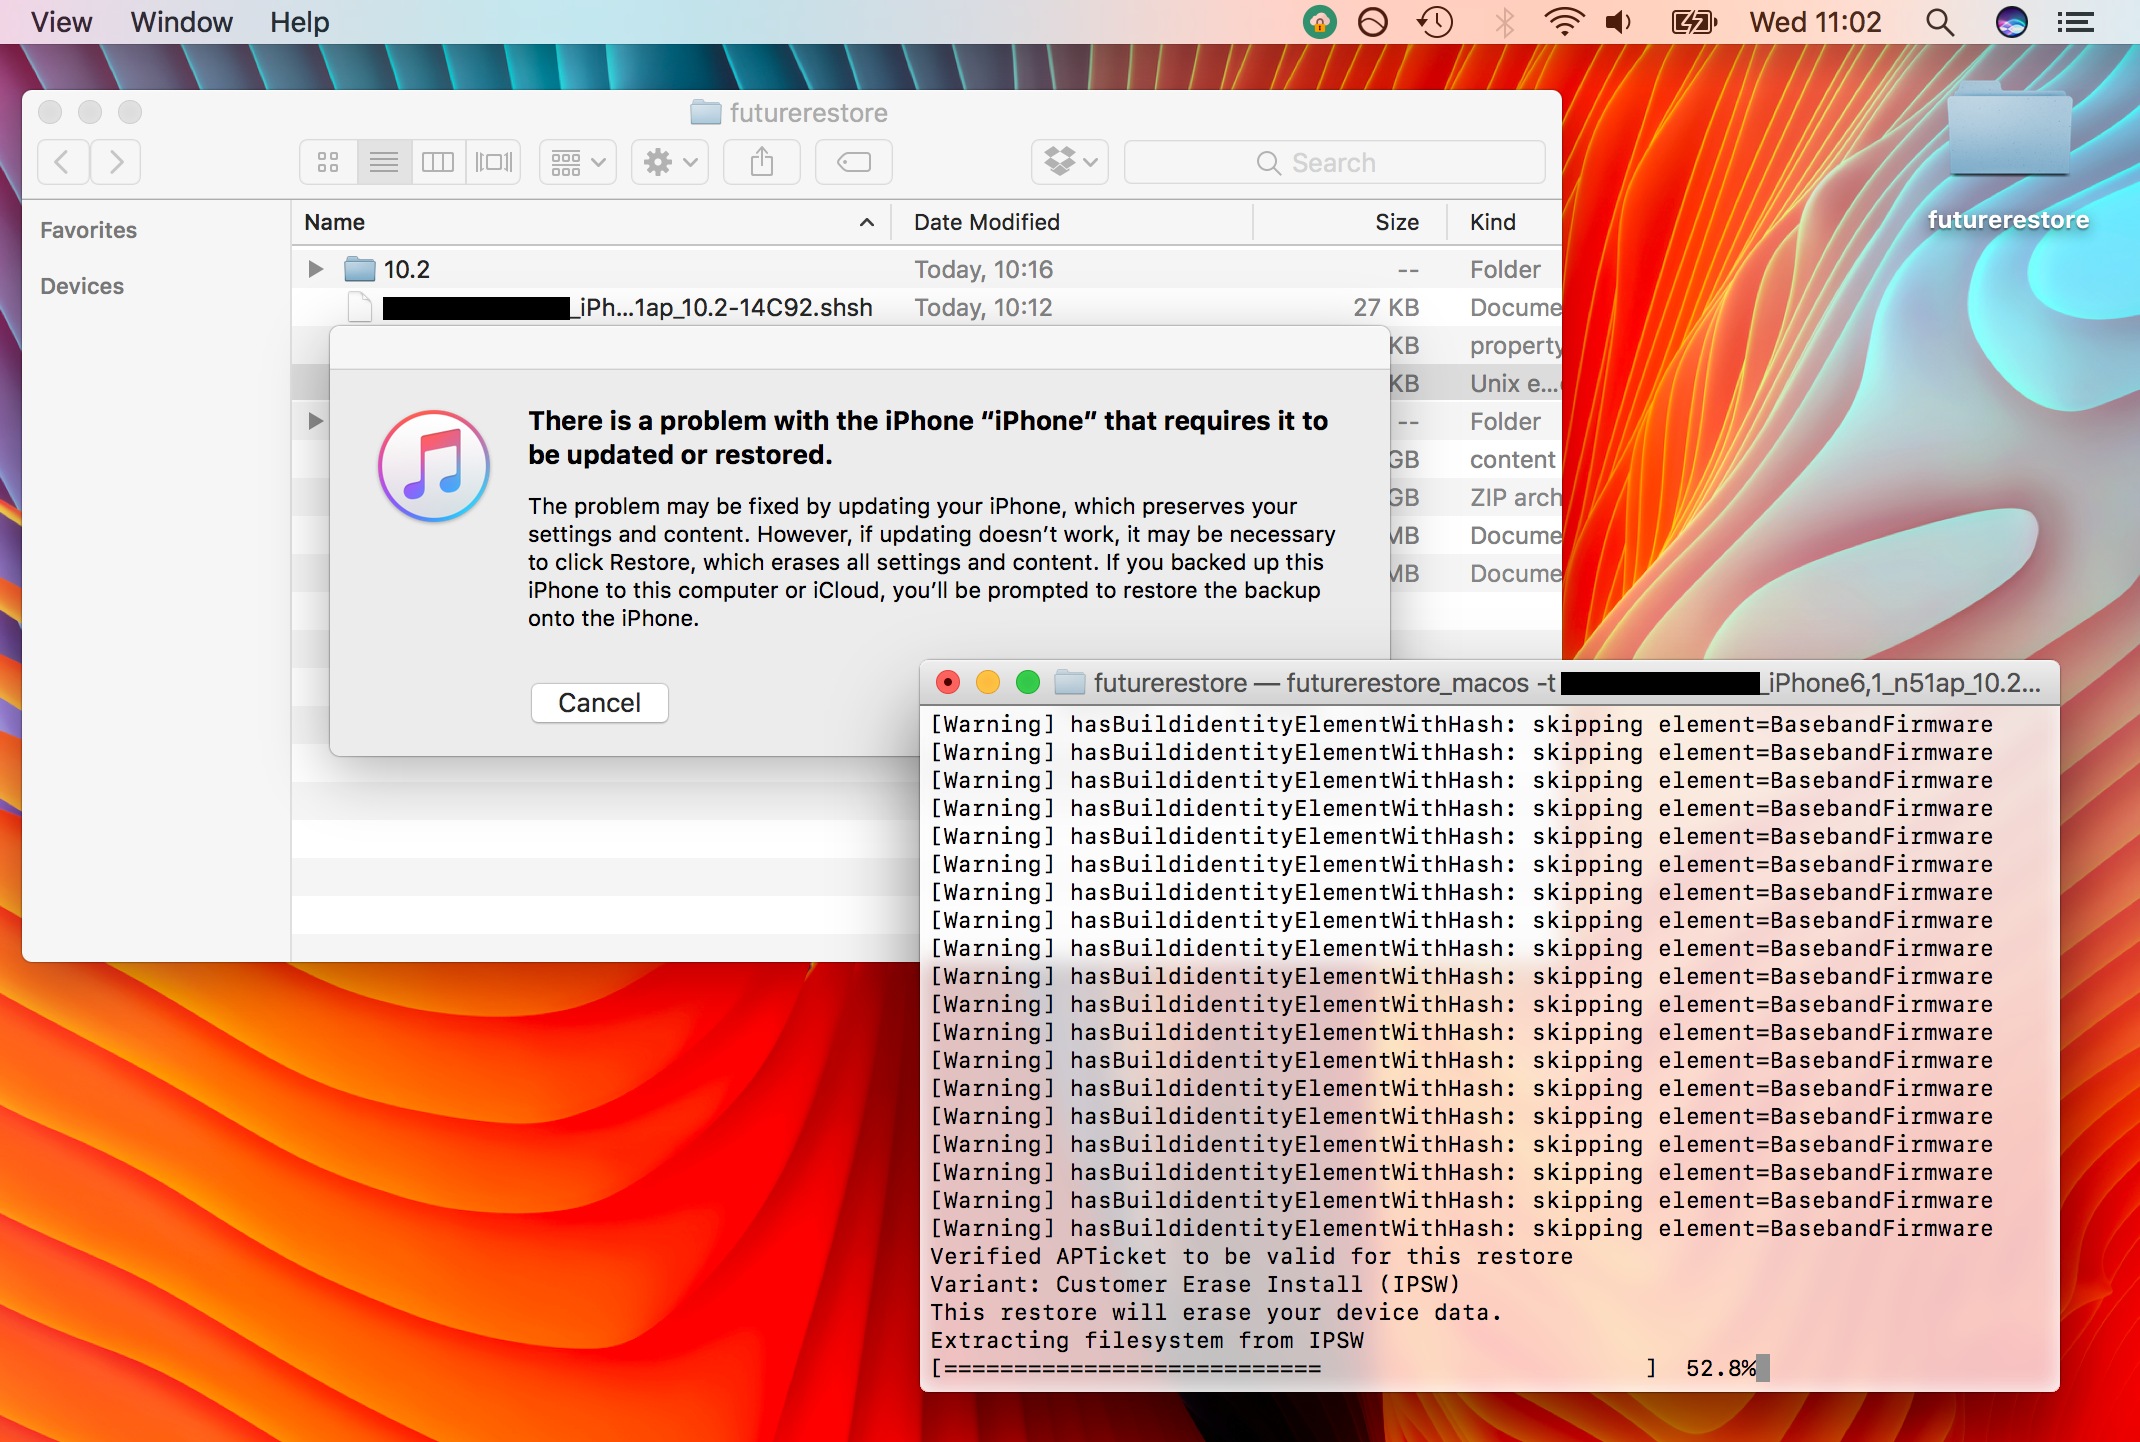2140x1442 pixels.
Task: Sort files by Date Modified column
Action: [986, 222]
